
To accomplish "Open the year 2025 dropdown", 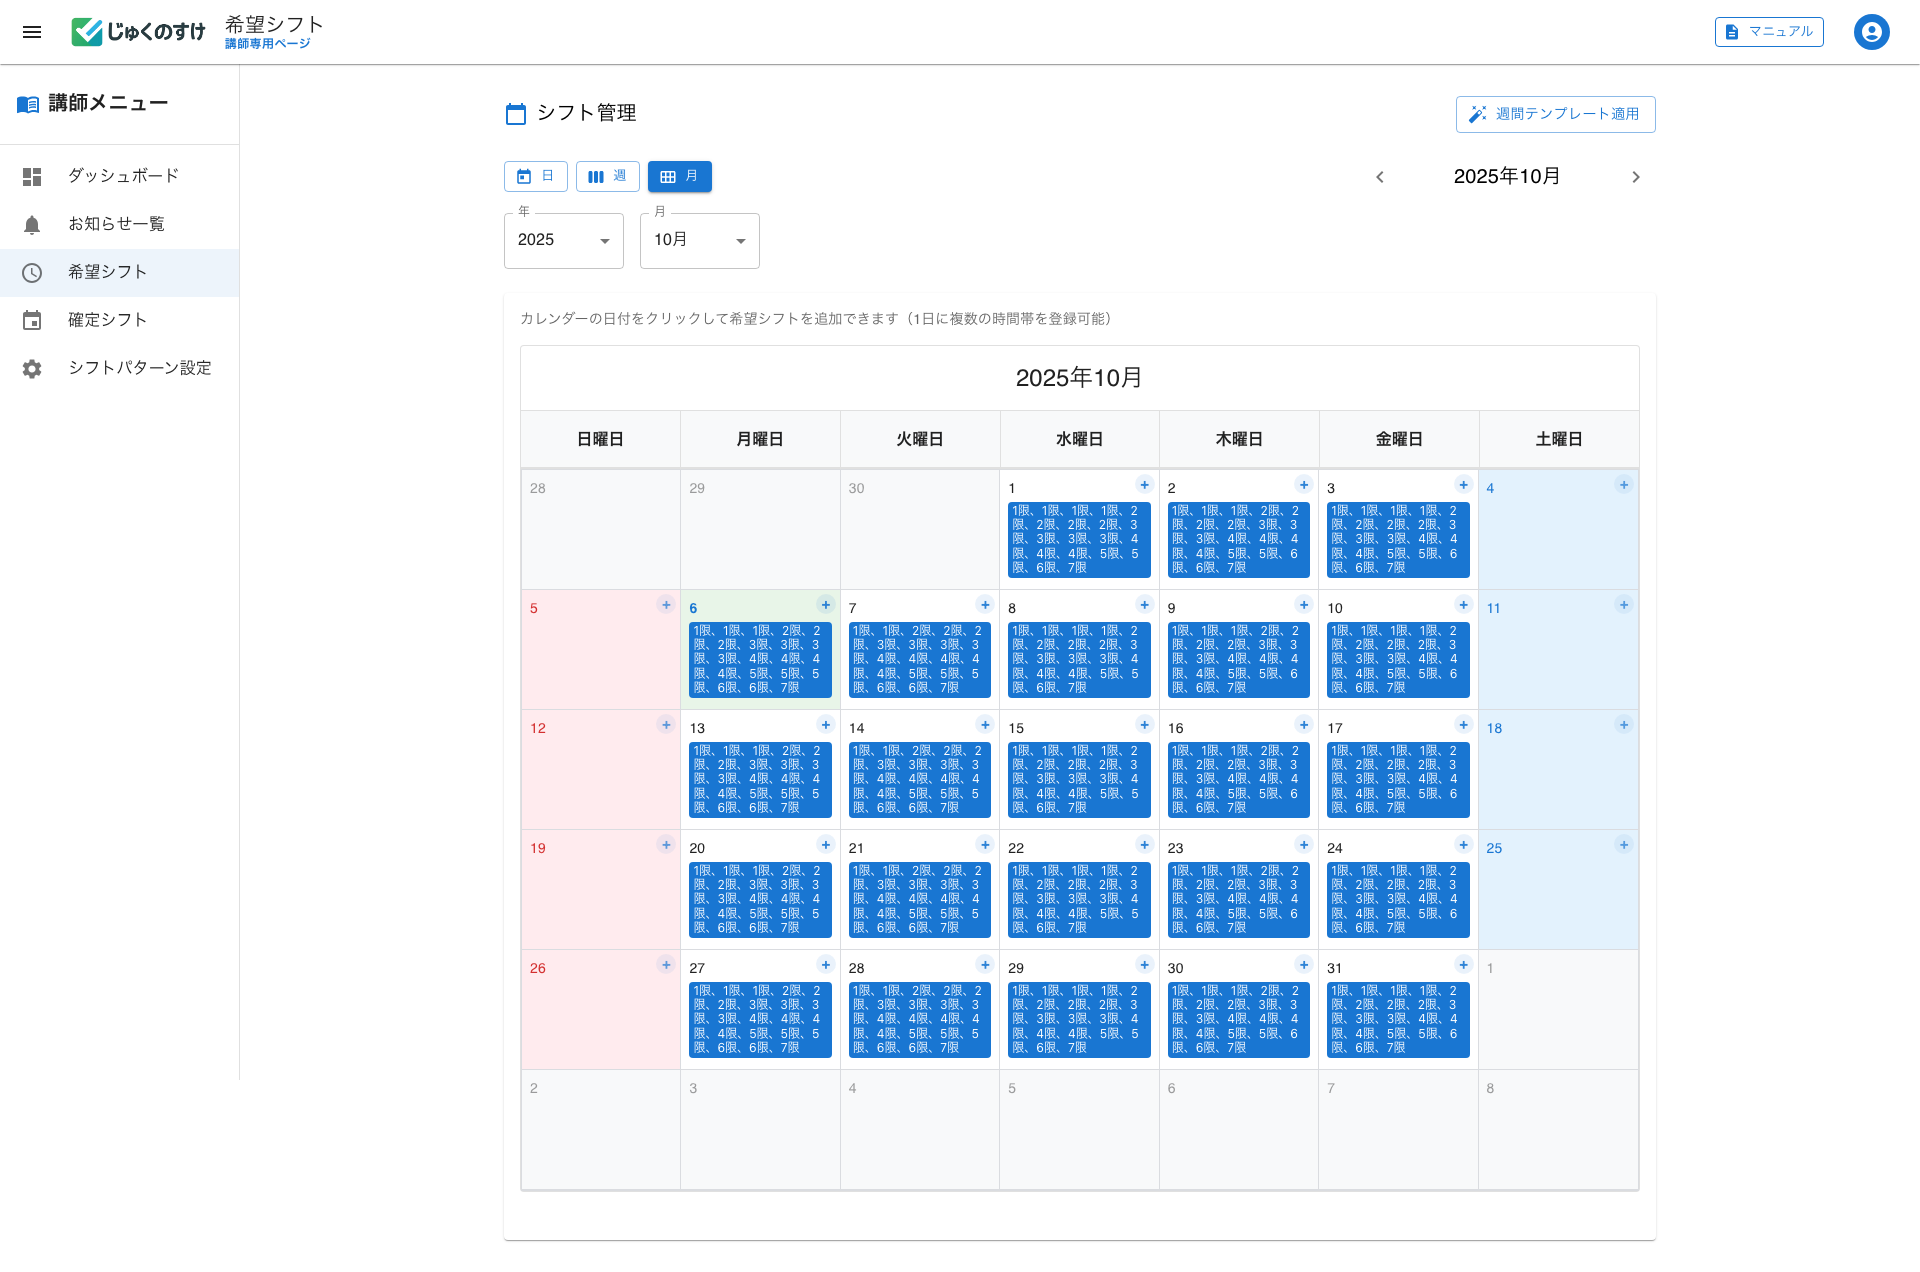I will 563,240.
